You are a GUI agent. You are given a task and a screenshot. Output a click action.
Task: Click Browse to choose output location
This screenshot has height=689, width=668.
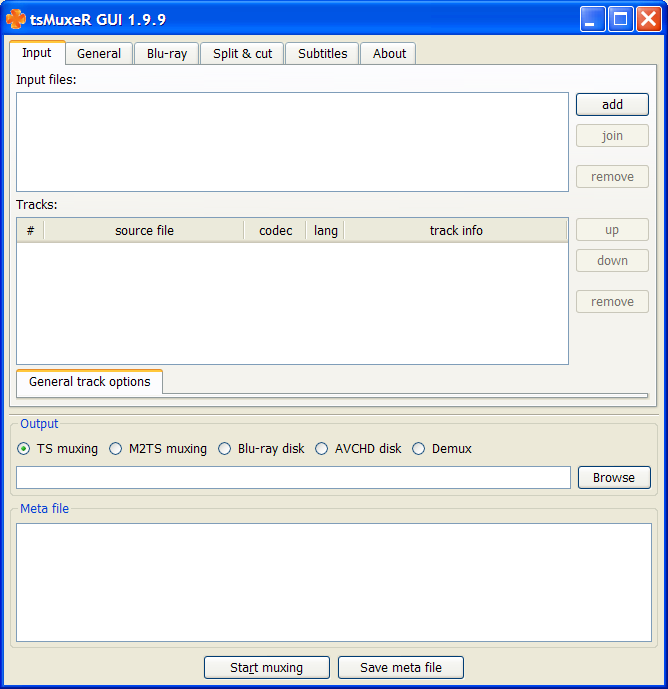[x=614, y=478]
